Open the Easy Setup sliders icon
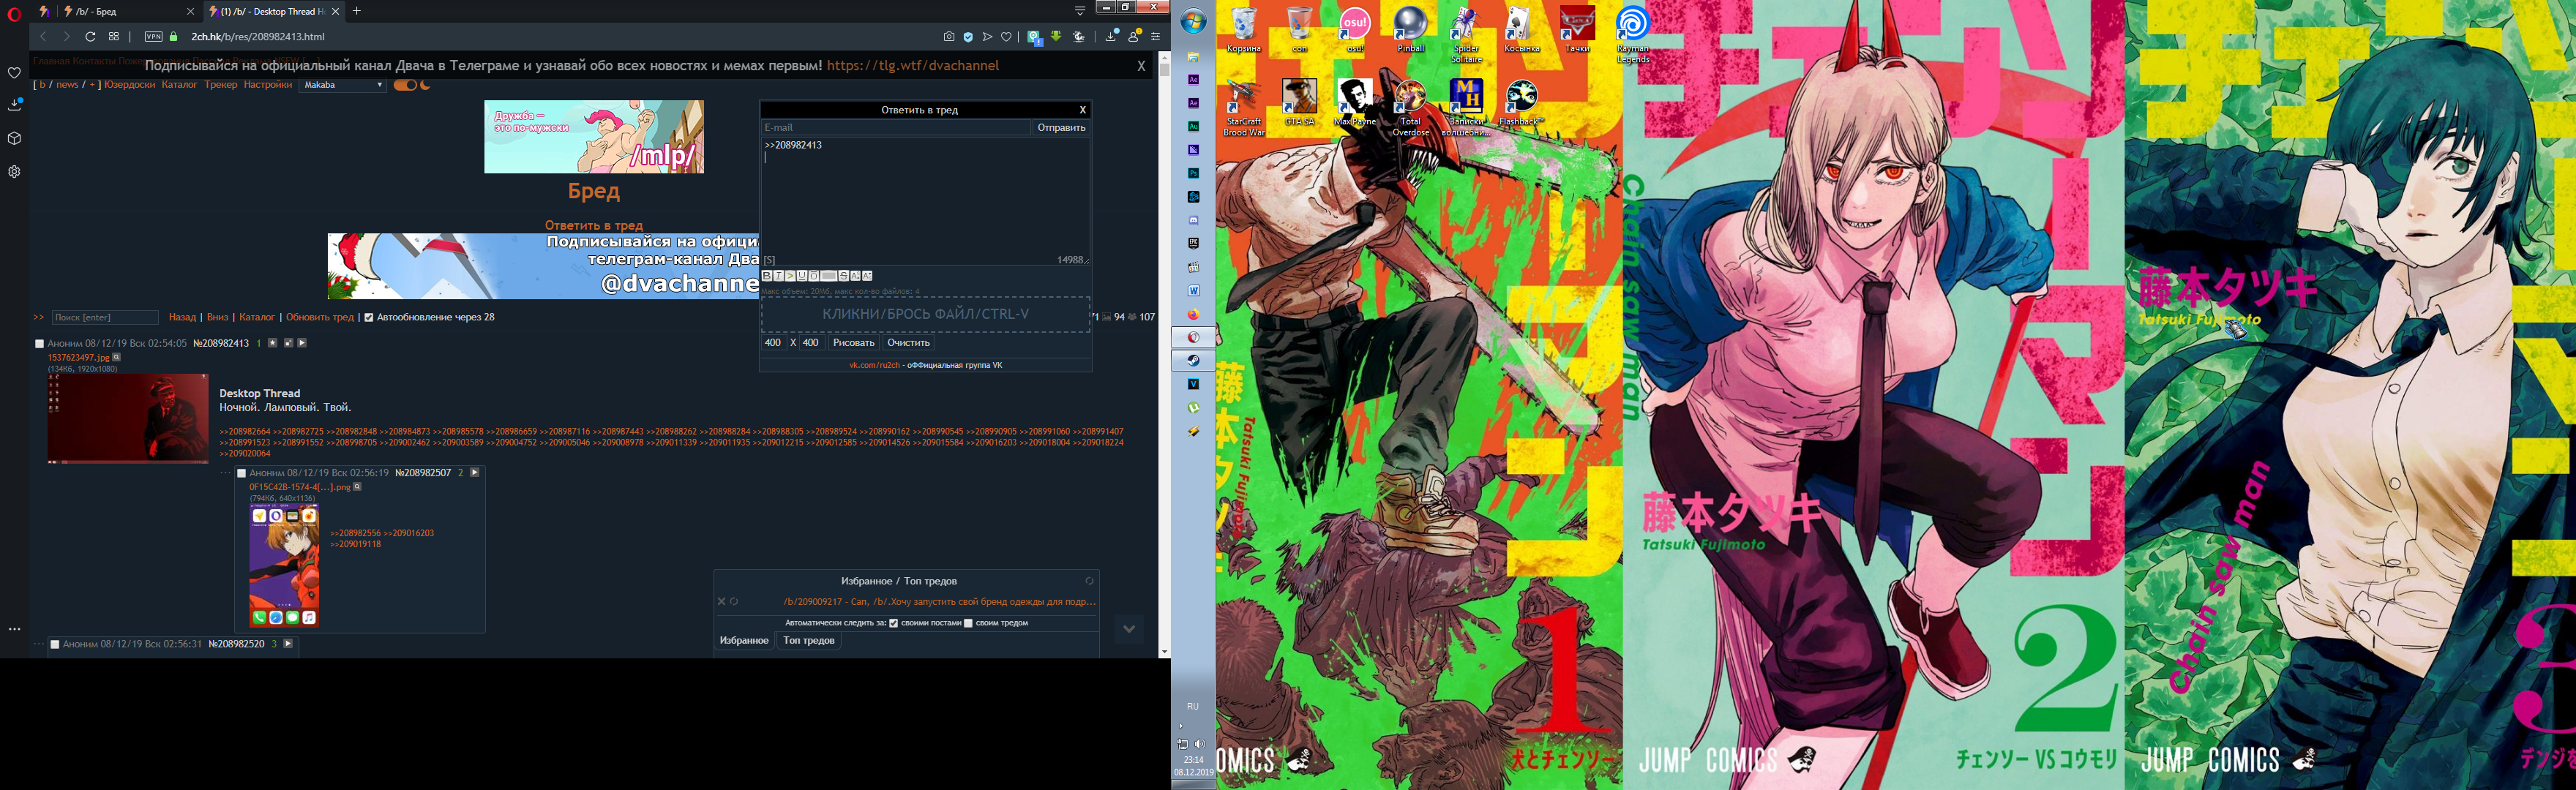The height and width of the screenshot is (790, 2576). click(x=1155, y=37)
